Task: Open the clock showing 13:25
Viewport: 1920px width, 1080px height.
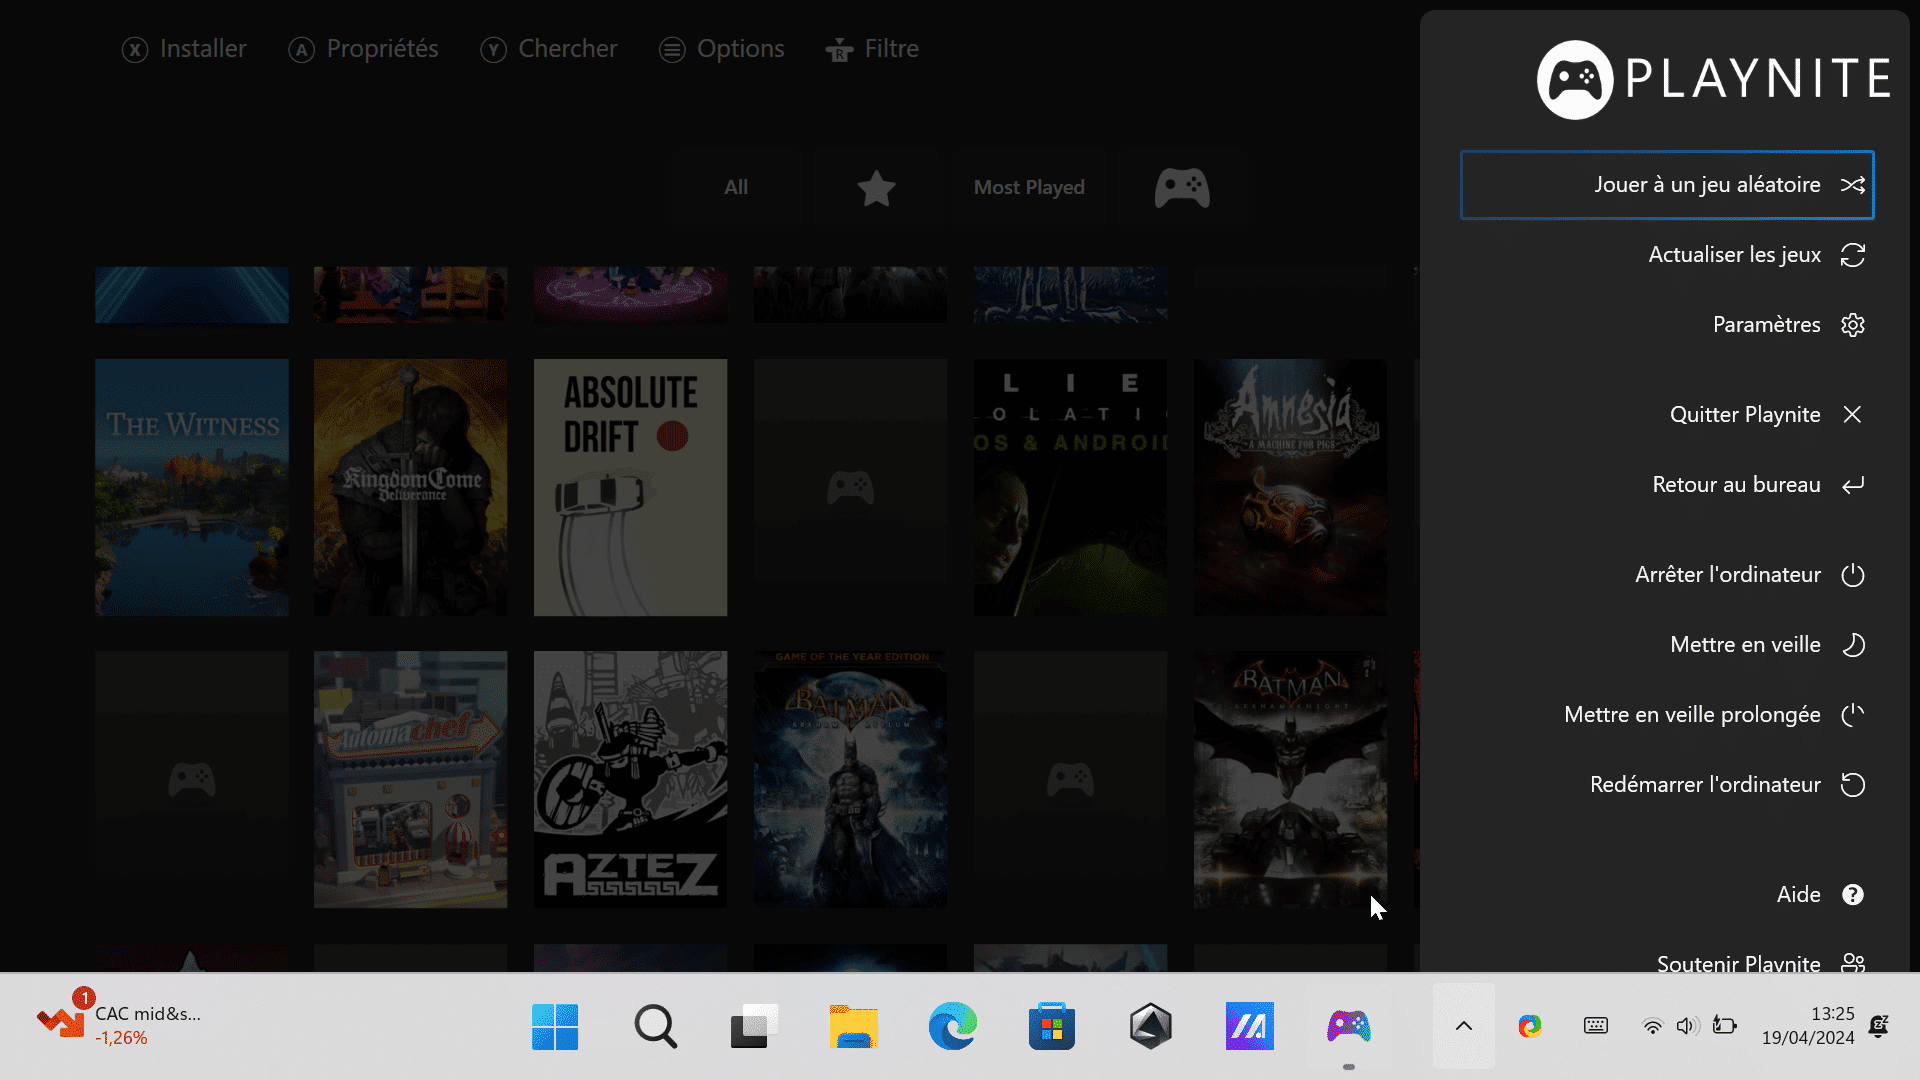Action: click(1808, 1026)
